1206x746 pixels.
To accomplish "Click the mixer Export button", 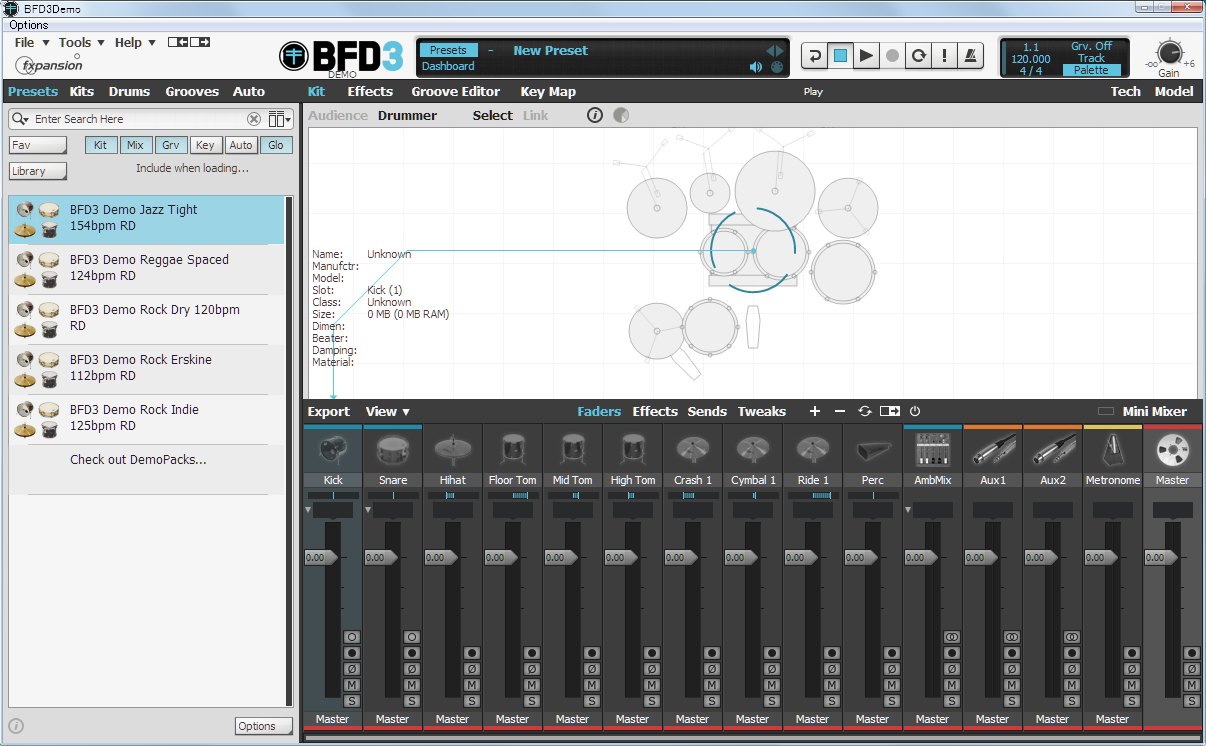I will (329, 411).
